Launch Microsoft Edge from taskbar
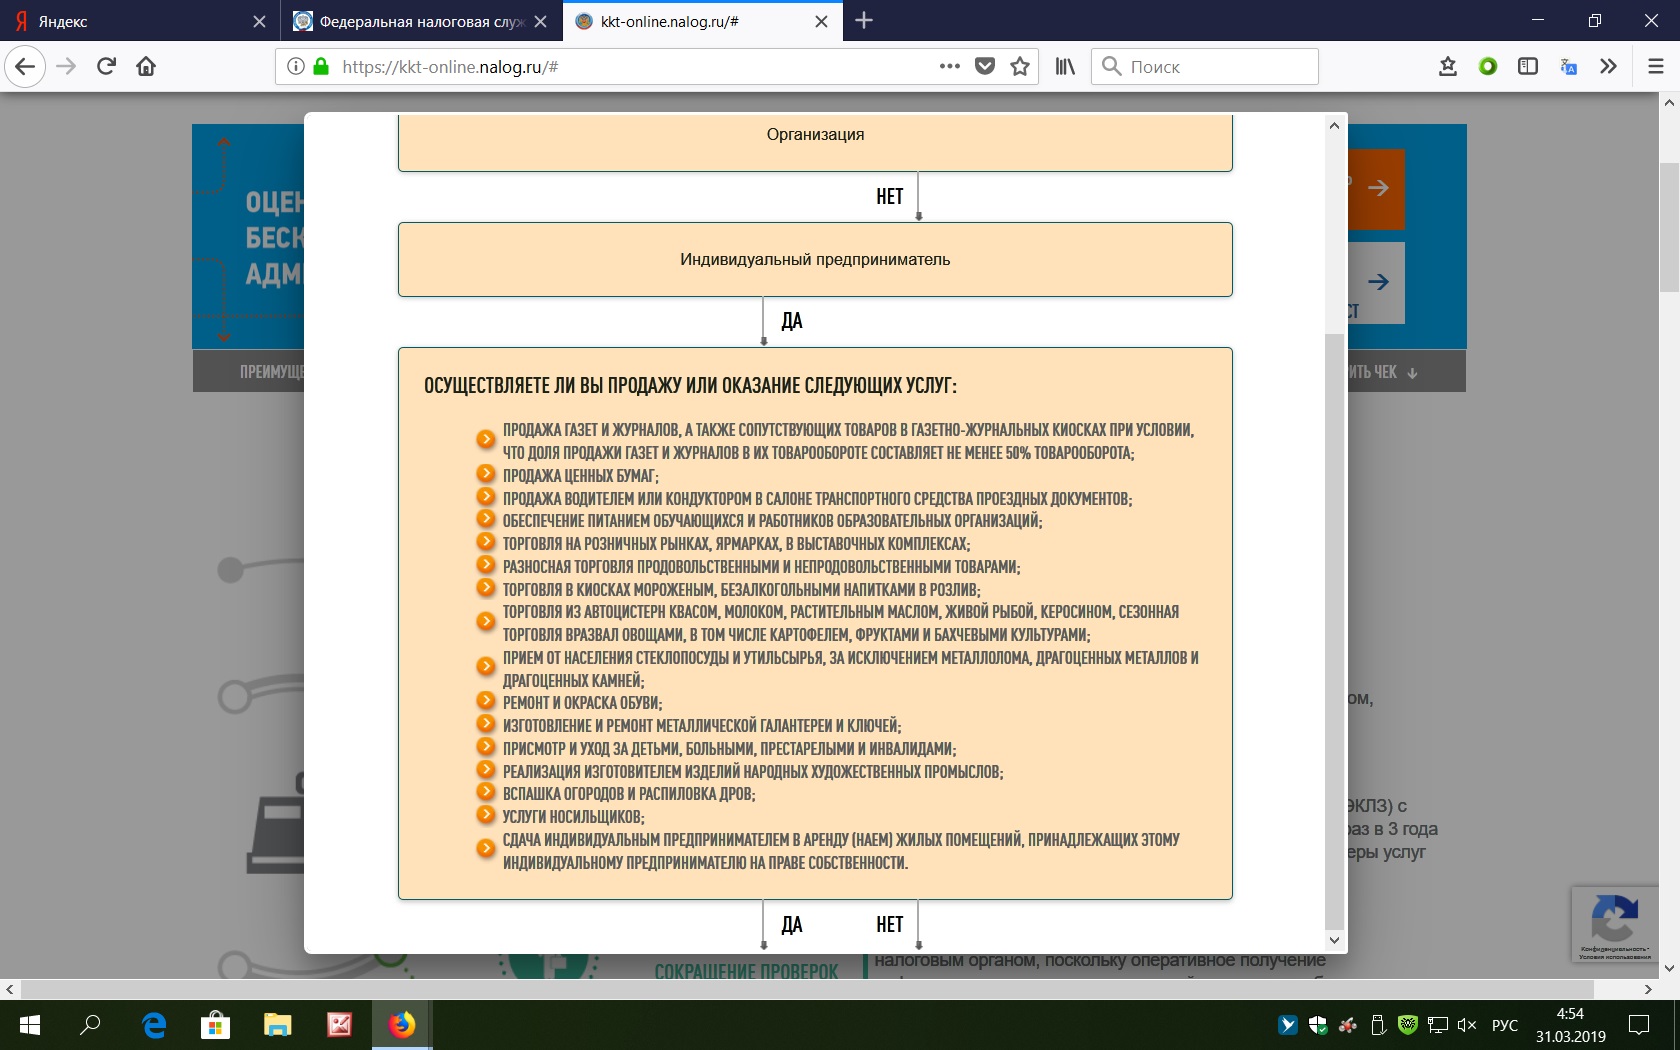Screen dimensions: 1680x1050 point(154,1025)
